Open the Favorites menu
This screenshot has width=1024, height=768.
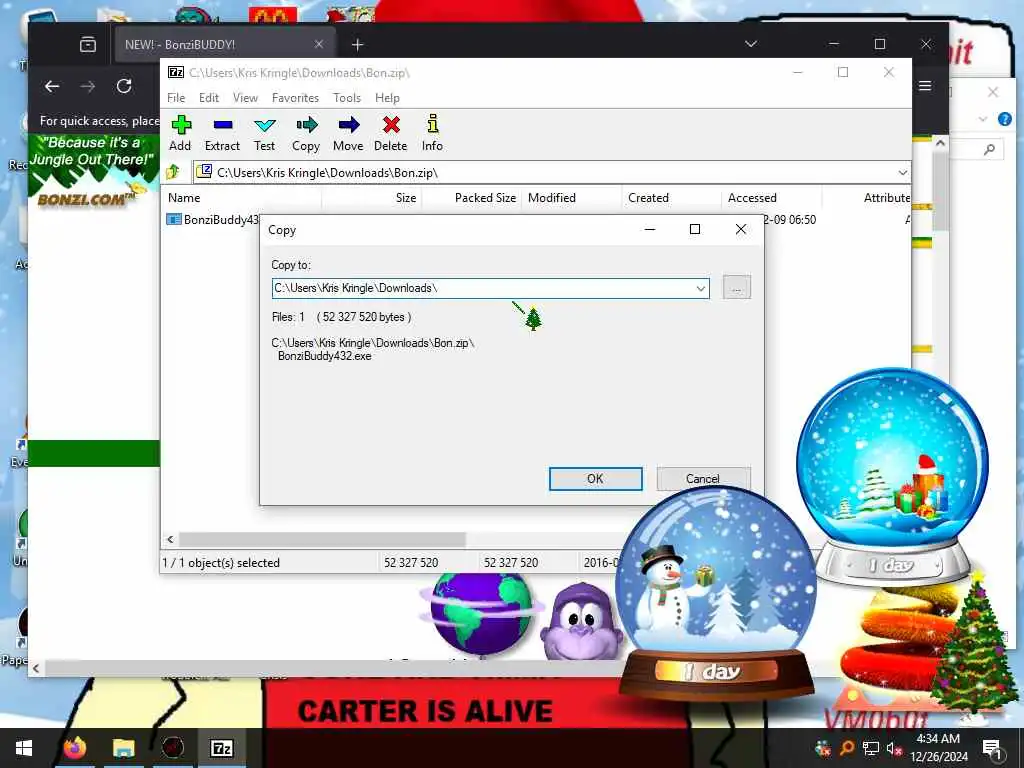[295, 98]
